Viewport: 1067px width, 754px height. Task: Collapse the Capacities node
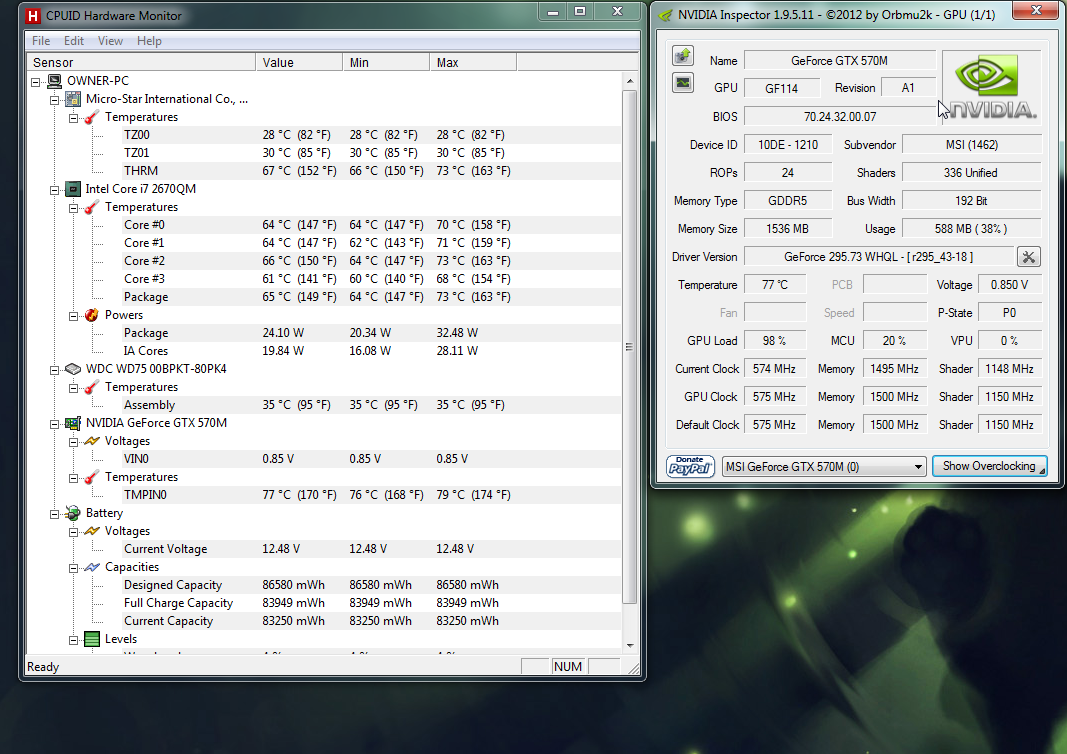coord(73,568)
